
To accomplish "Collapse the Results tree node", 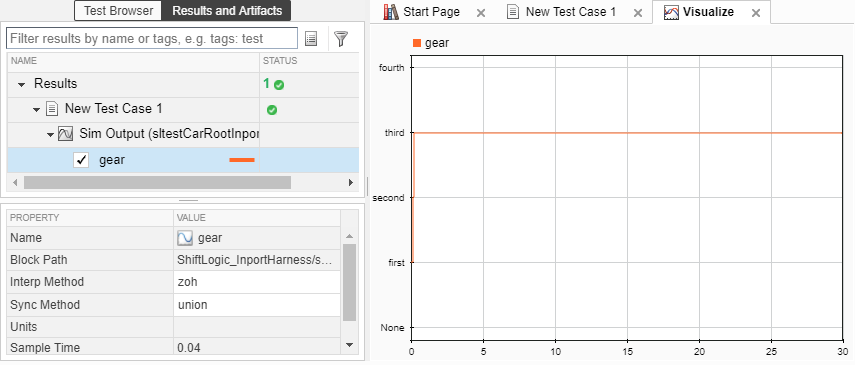I will click(21, 85).
